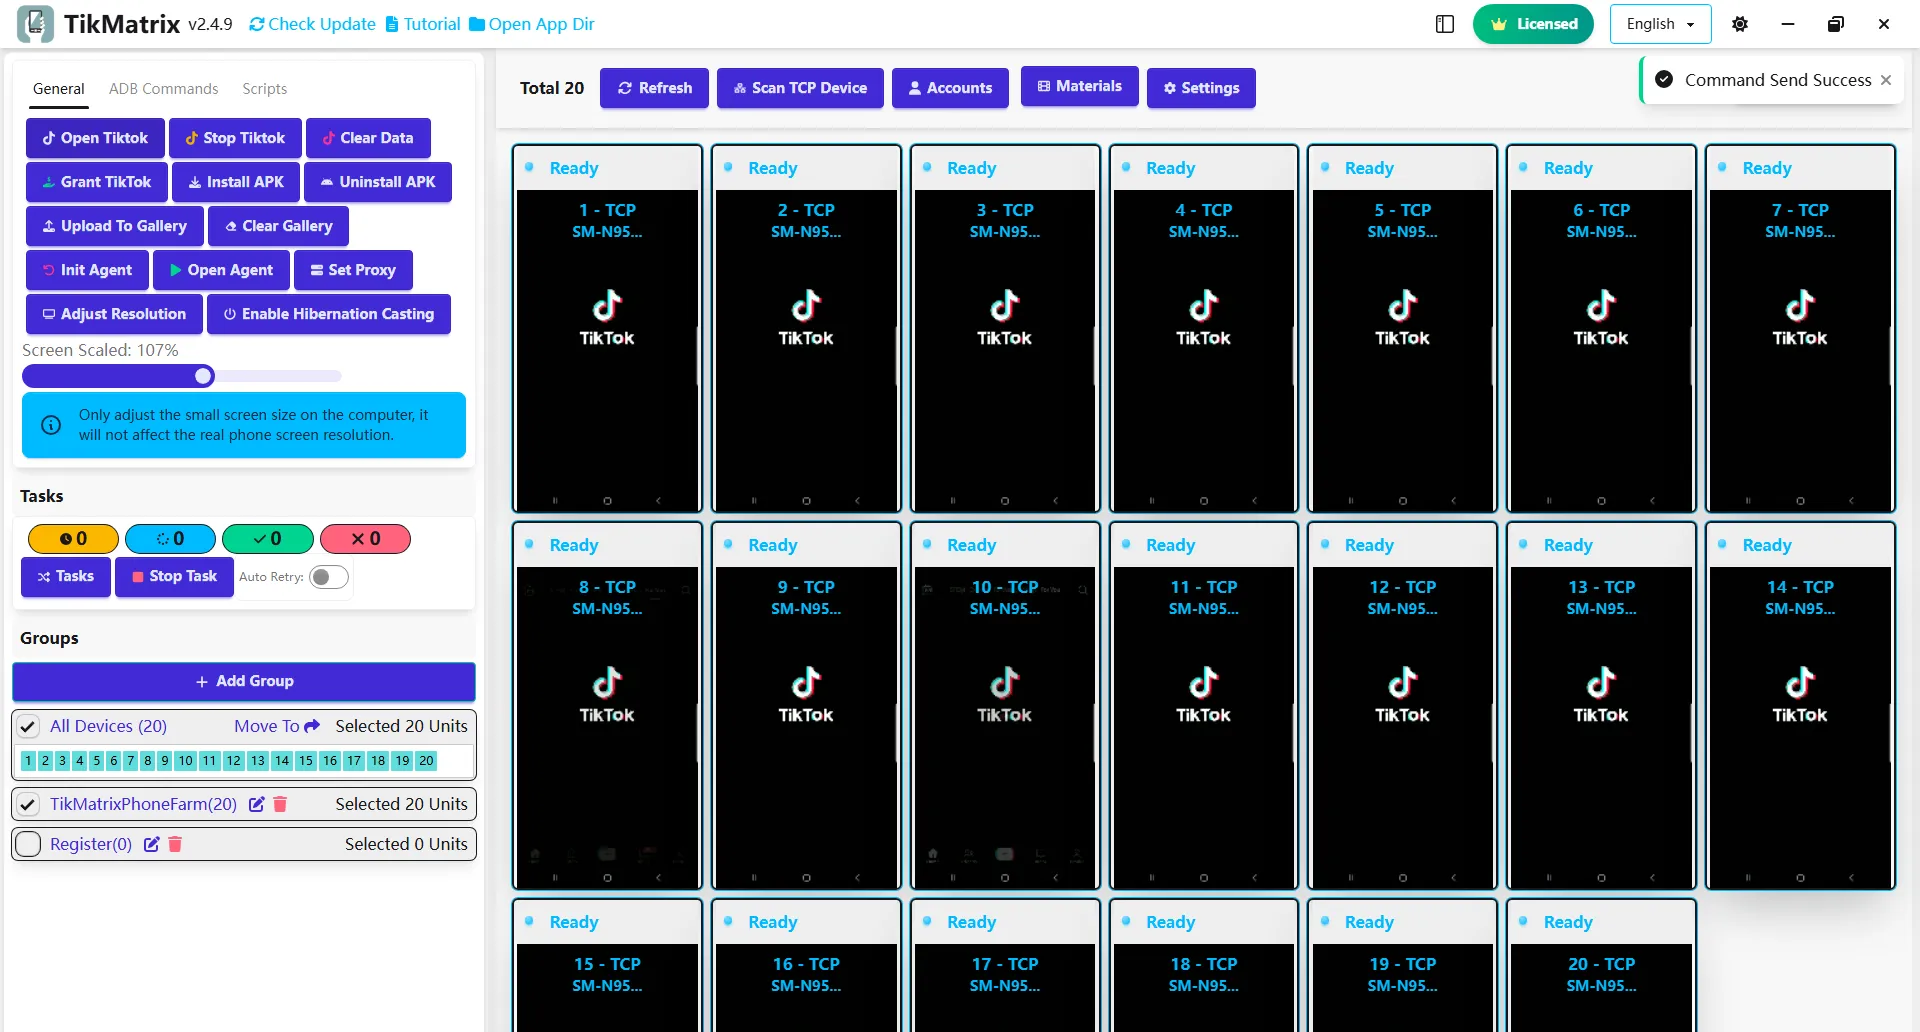Trigger Upload To Gallery
1920x1032 pixels.
pos(114,226)
